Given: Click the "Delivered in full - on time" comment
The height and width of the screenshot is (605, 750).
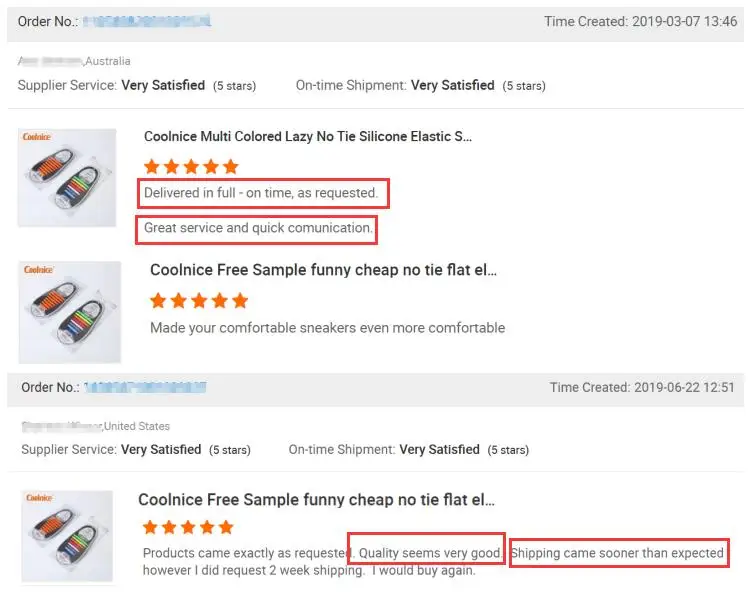Looking at the screenshot, I should pos(261,193).
